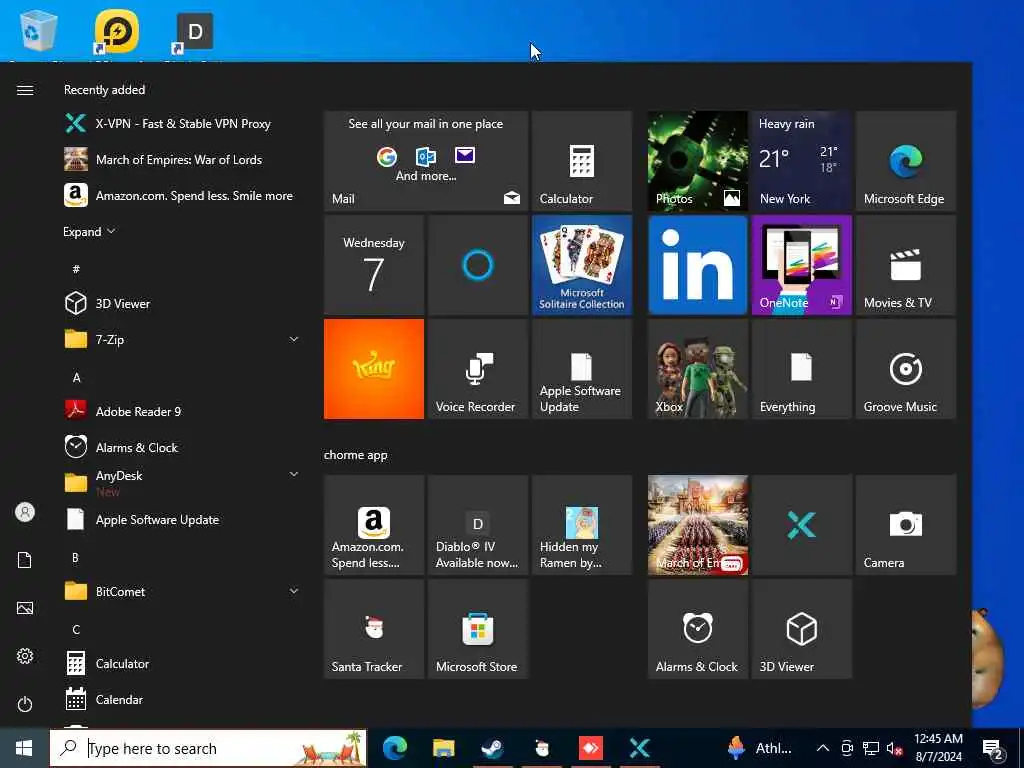
Task: Click the letter A section header
Action: tap(76, 377)
